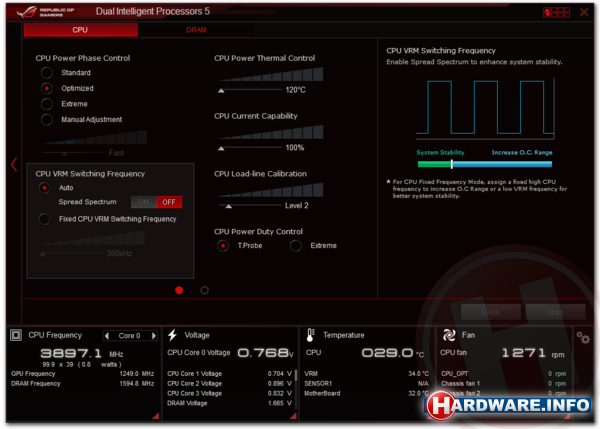Turn Spread Spectrum ON

(x=144, y=202)
